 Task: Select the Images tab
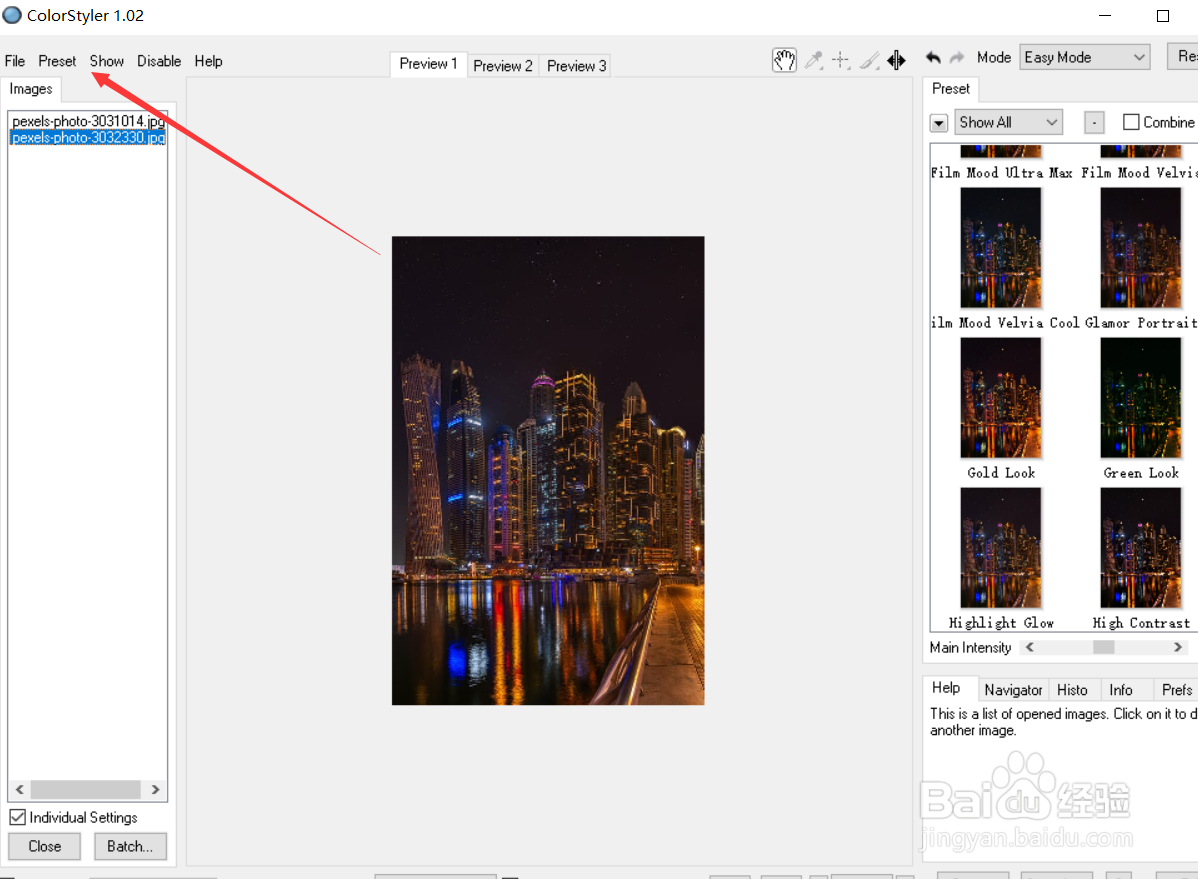tap(31, 89)
